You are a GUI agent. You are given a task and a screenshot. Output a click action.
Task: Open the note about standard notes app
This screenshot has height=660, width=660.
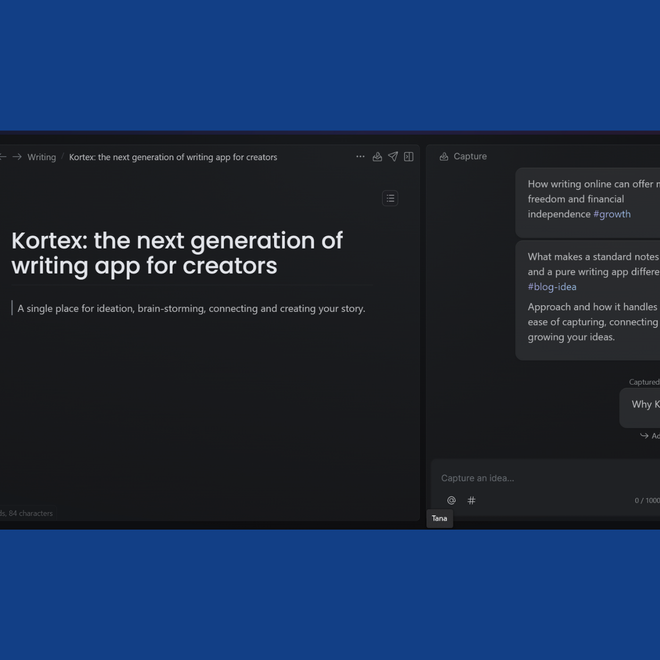pos(588,300)
